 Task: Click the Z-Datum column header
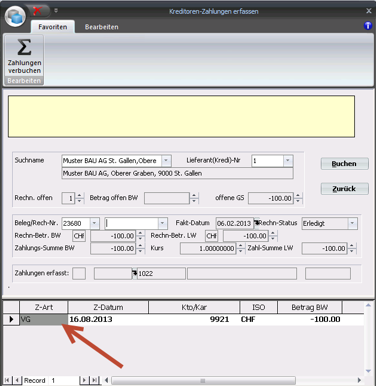coord(108,307)
